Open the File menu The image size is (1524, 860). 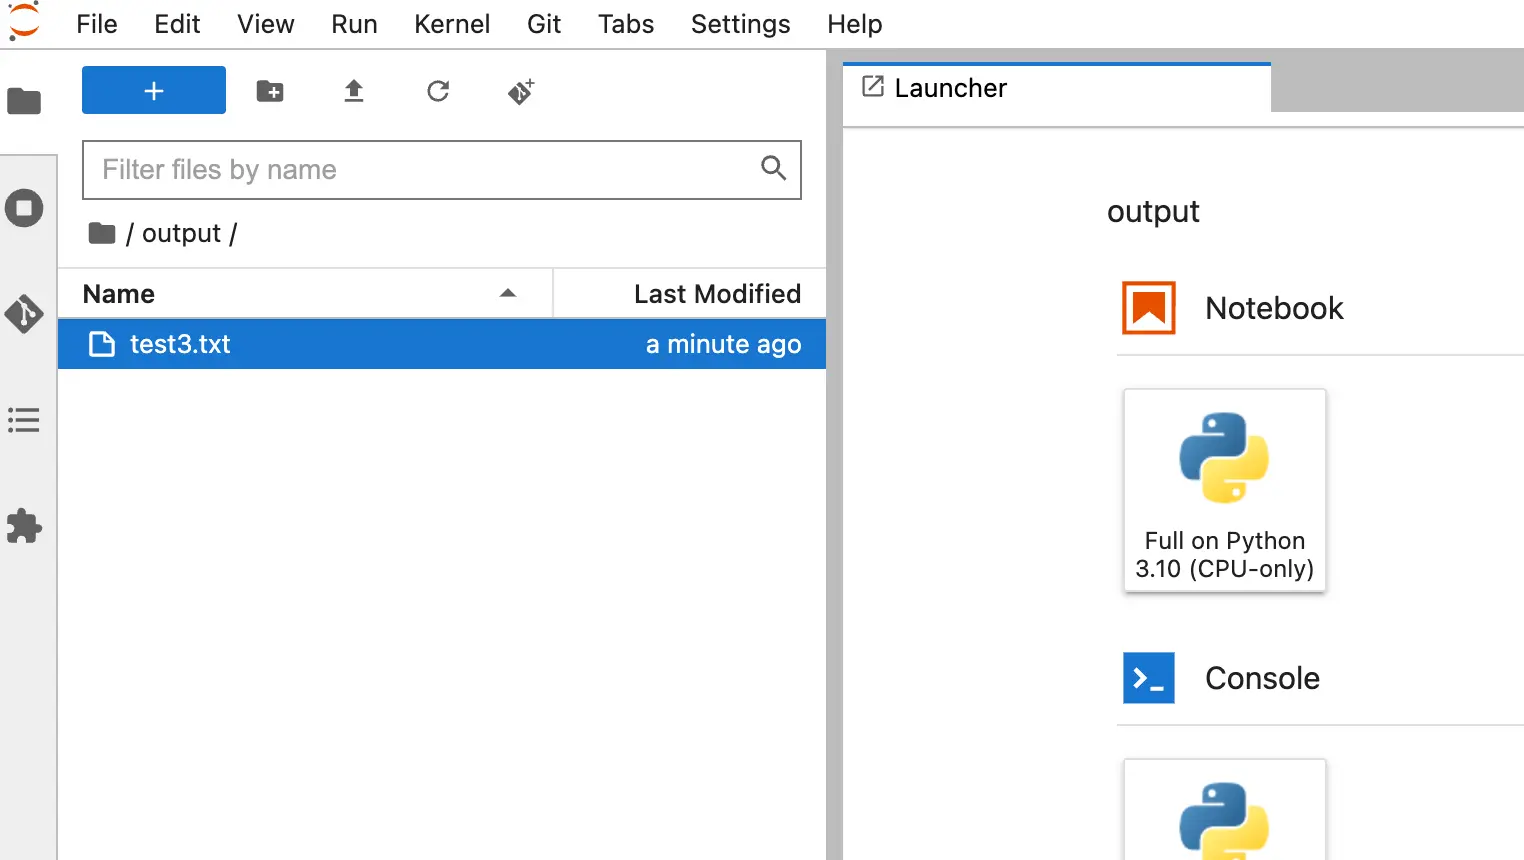click(x=97, y=24)
